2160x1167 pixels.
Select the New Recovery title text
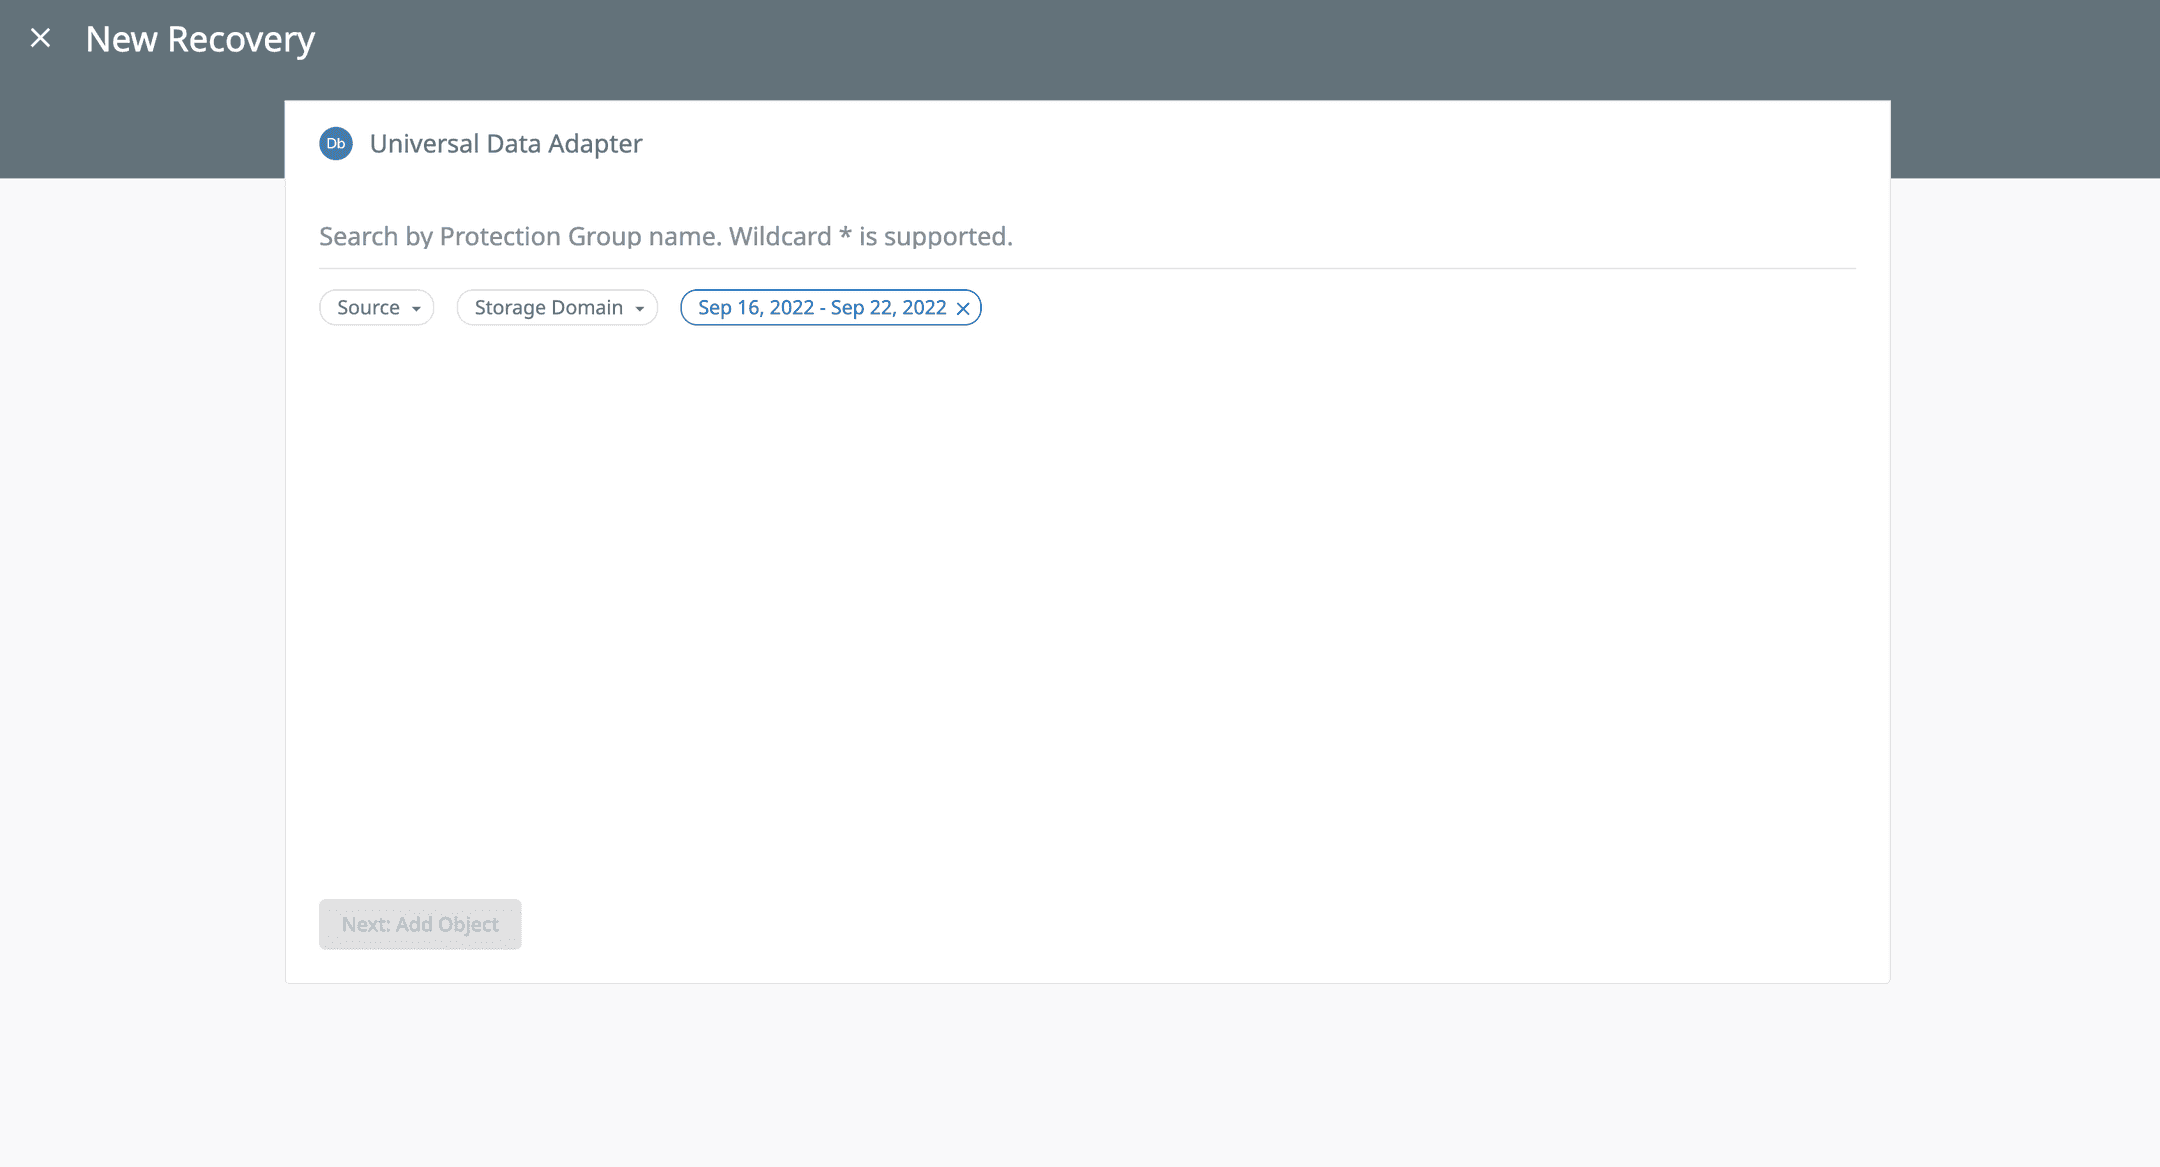pyautogui.click(x=200, y=39)
